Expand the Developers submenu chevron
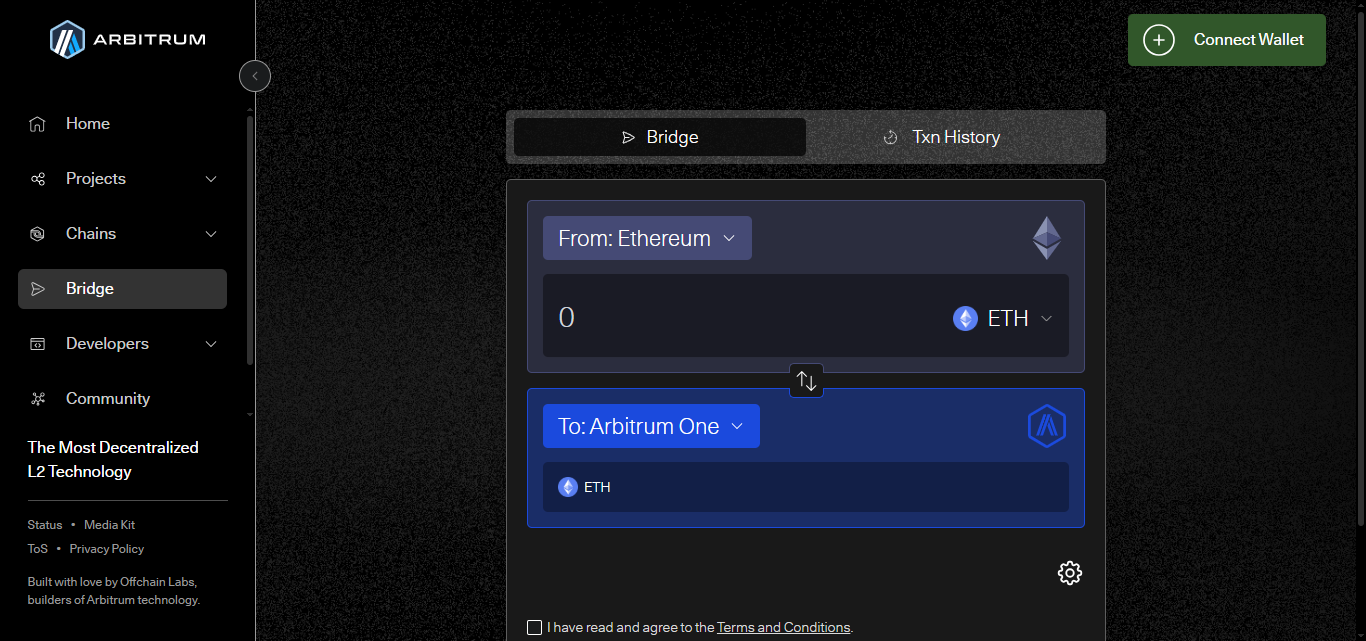1366x641 pixels. tap(211, 344)
